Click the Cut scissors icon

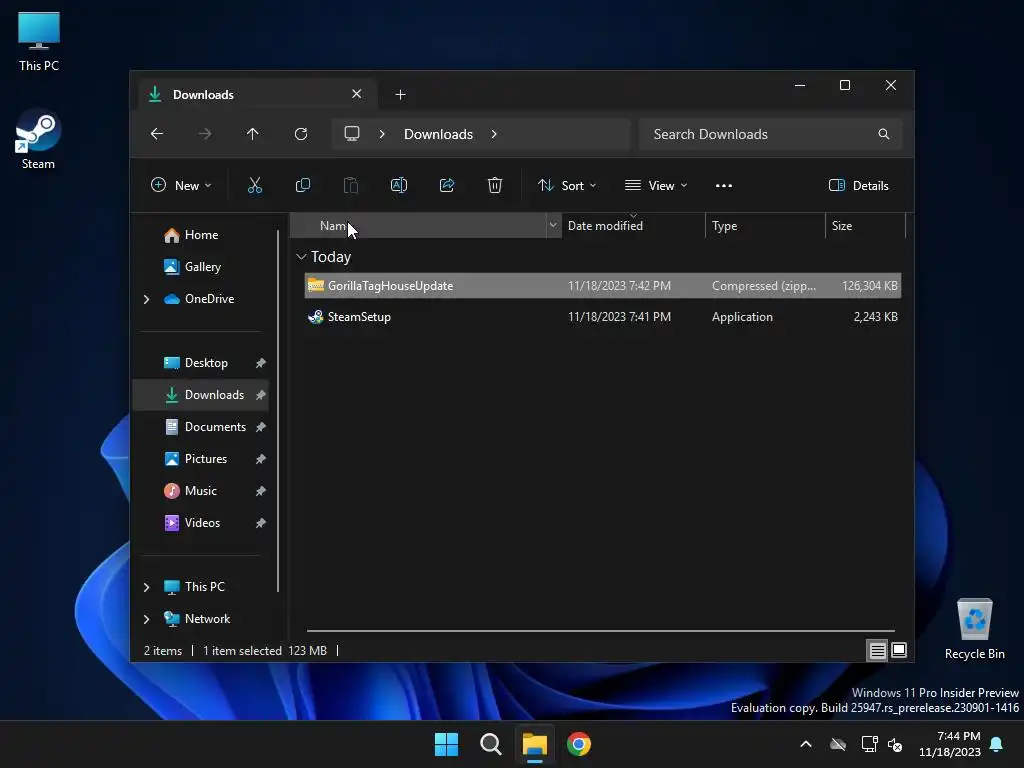(x=255, y=185)
